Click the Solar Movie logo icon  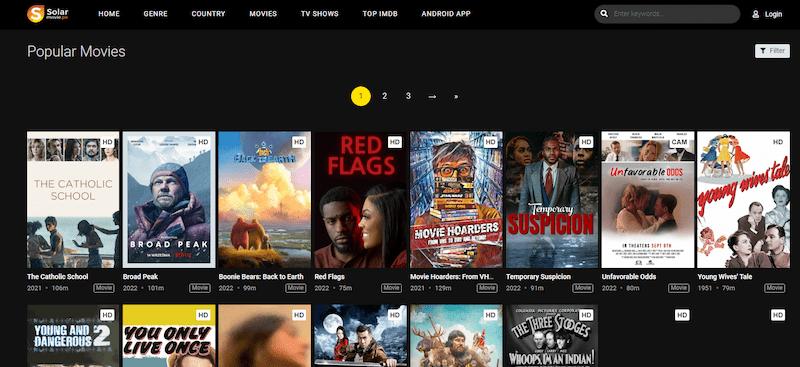pos(47,14)
